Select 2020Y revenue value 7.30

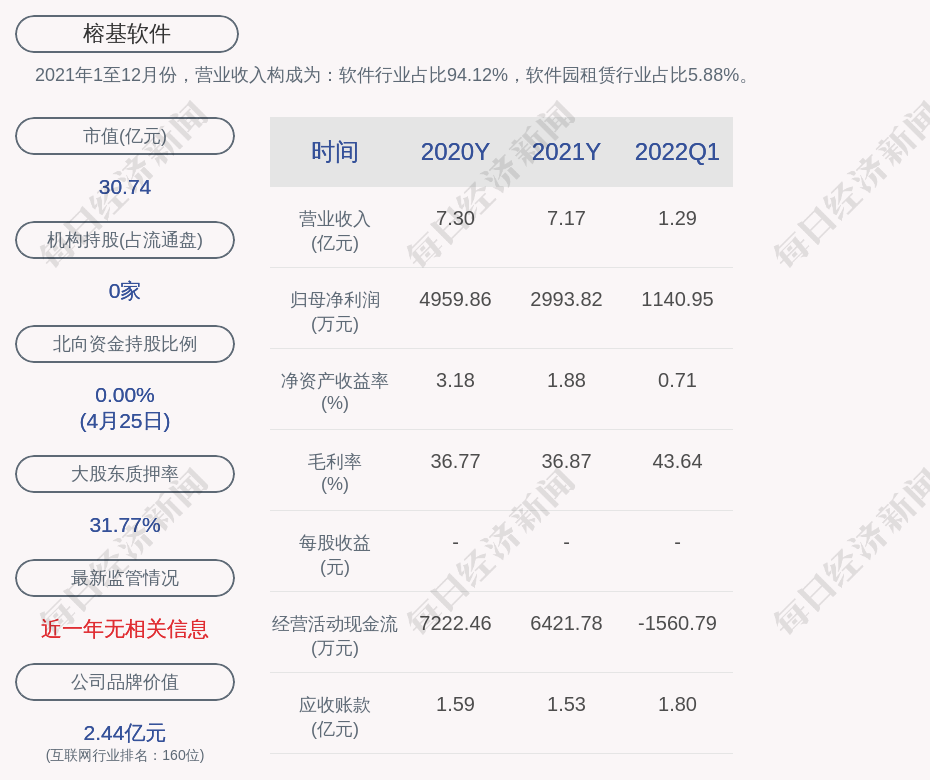click(455, 218)
